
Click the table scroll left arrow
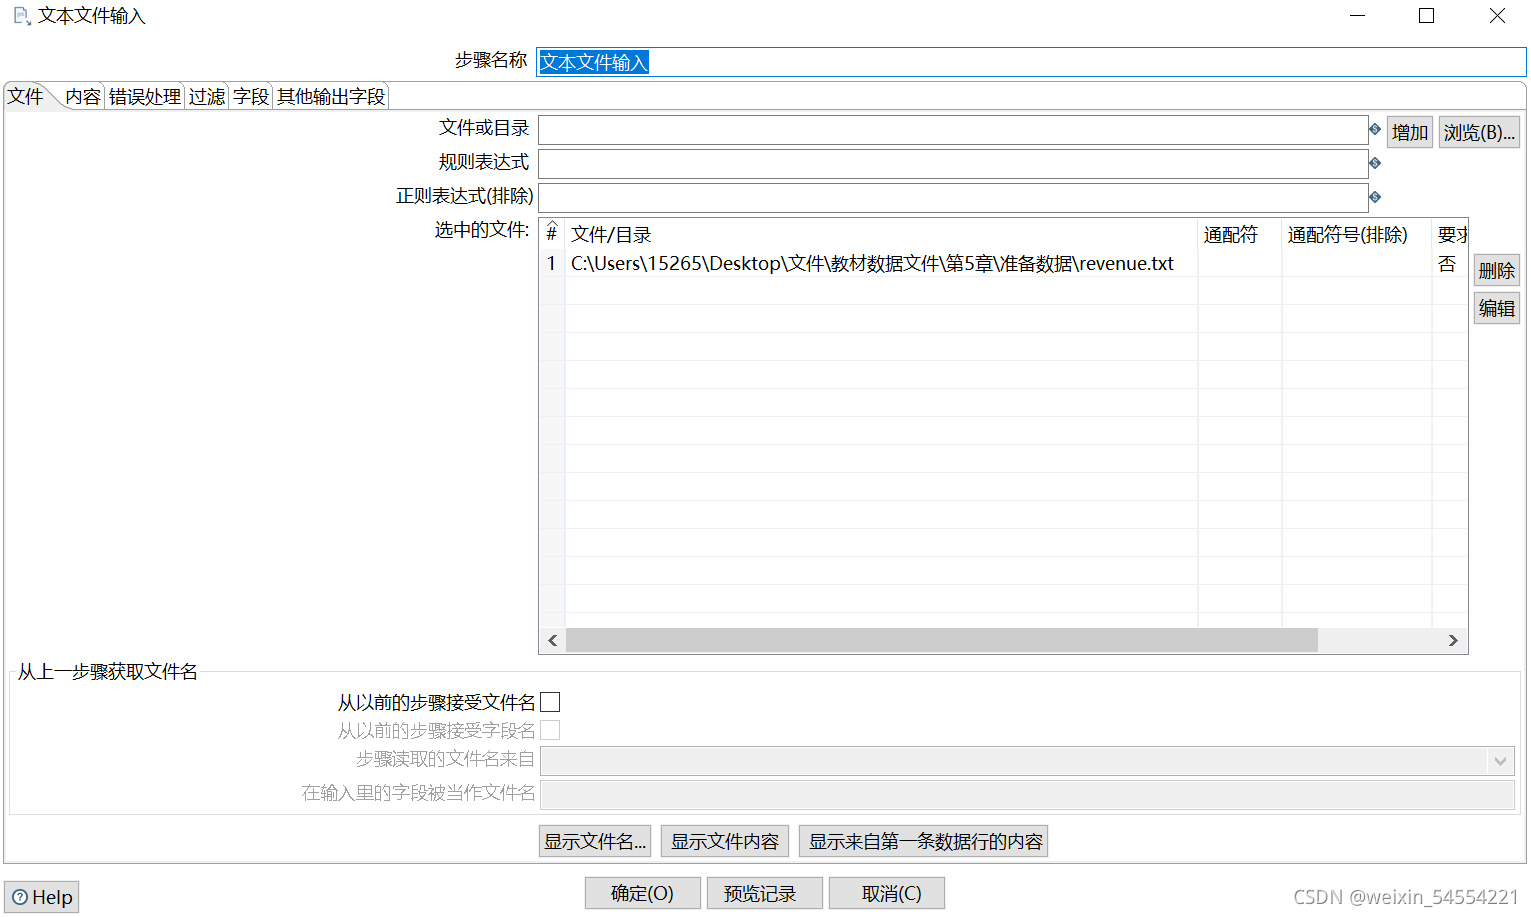point(553,640)
